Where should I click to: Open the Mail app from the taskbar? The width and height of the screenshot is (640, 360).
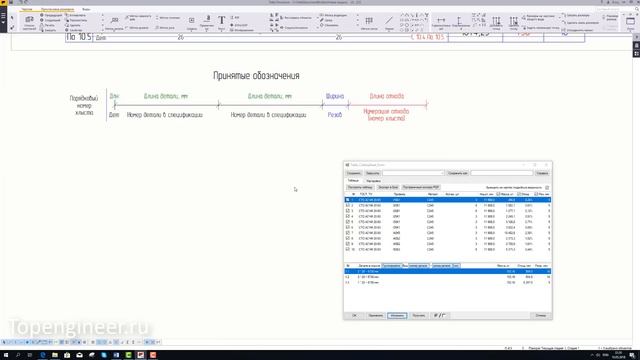pos(79,355)
